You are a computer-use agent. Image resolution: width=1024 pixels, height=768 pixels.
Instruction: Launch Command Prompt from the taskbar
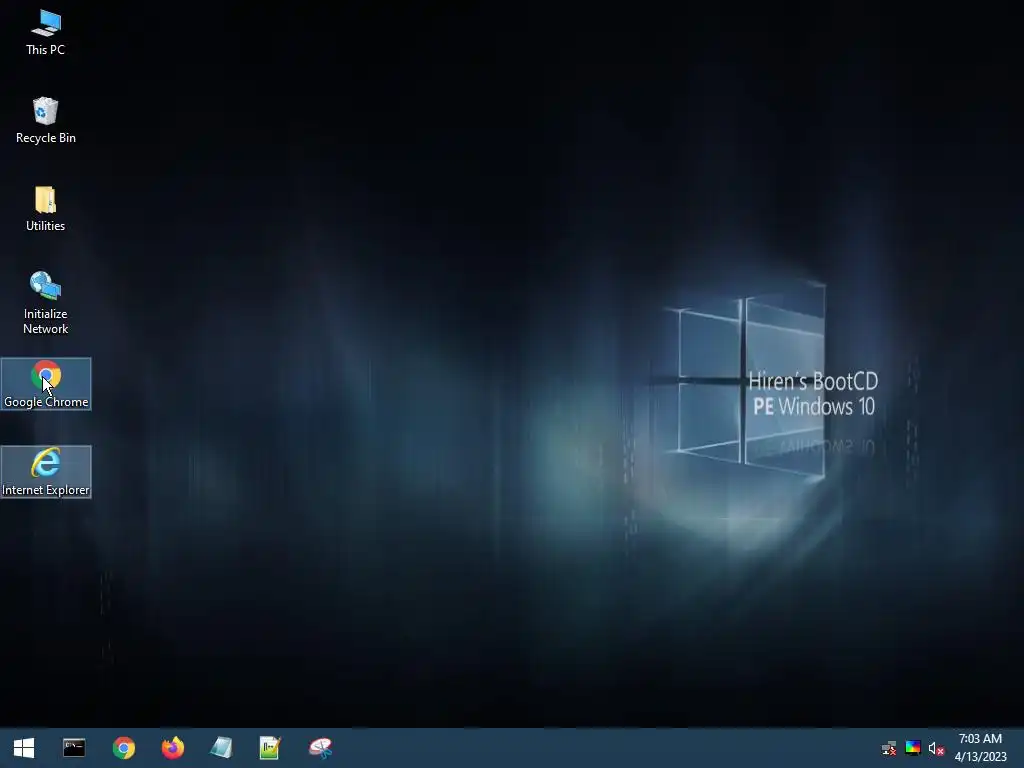click(x=74, y=748)
